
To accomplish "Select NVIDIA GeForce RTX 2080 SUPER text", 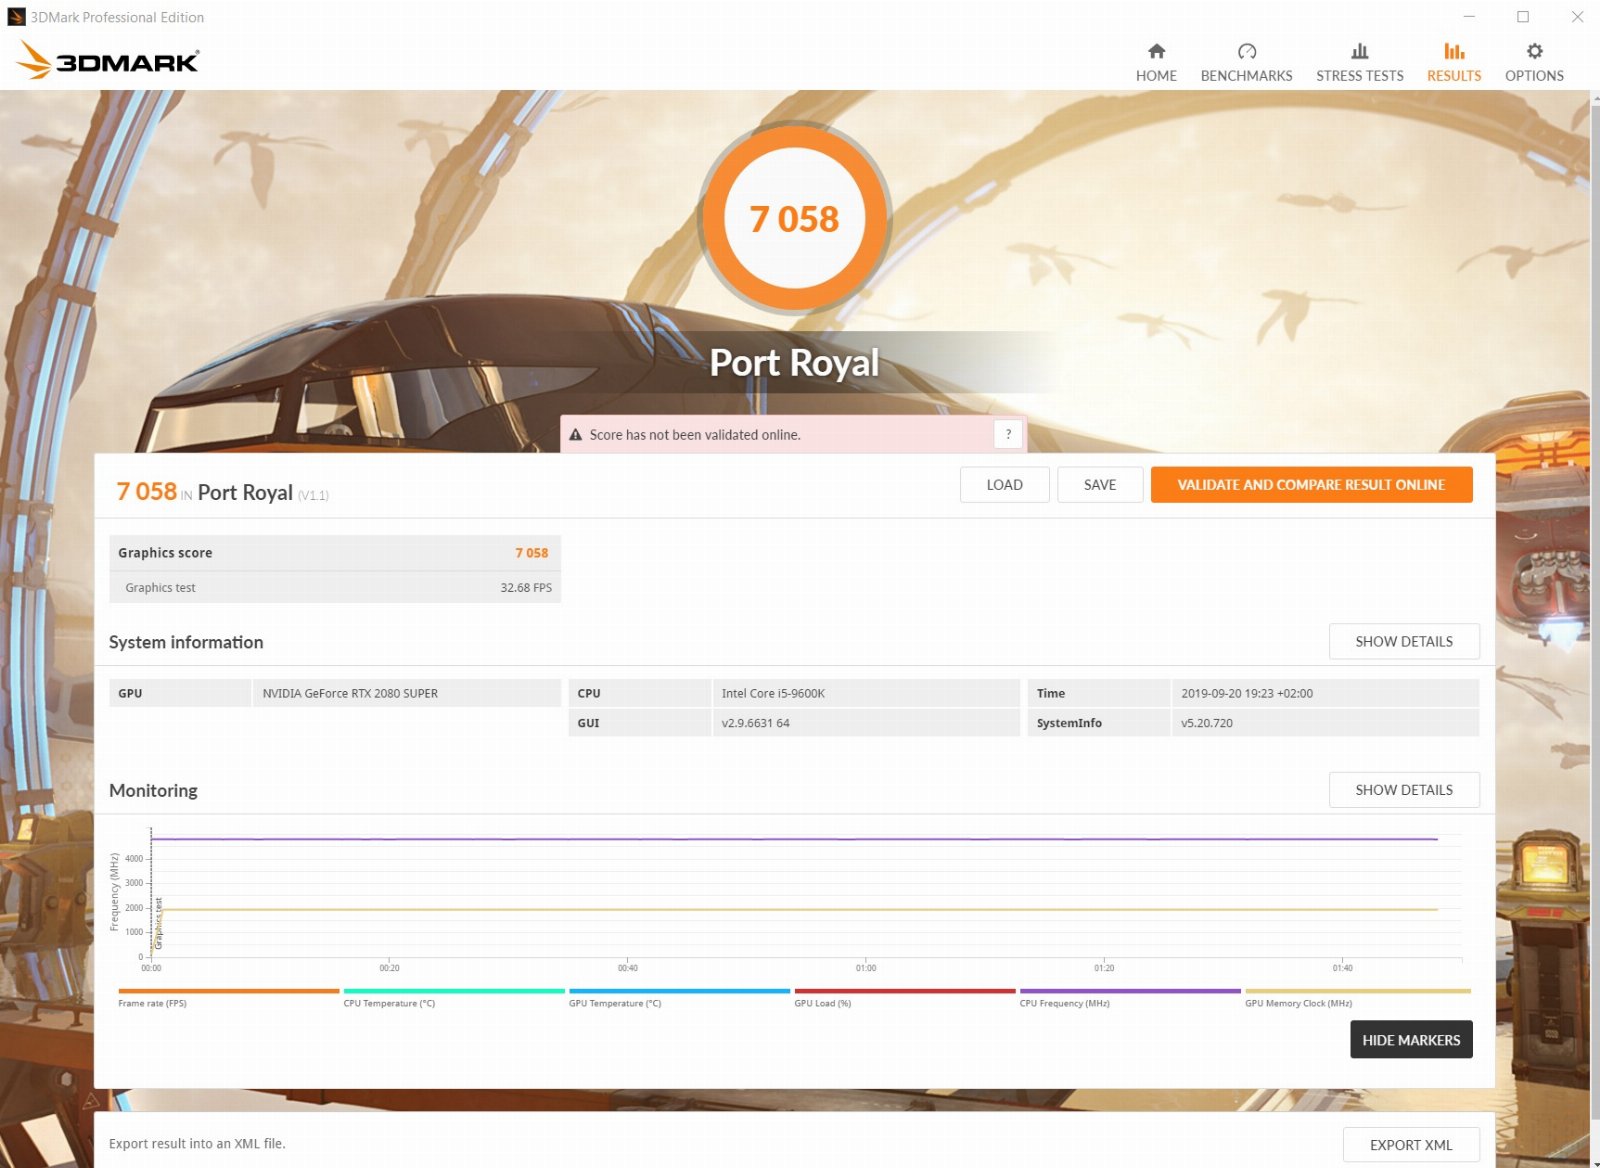I will click(x=350, y=693).
